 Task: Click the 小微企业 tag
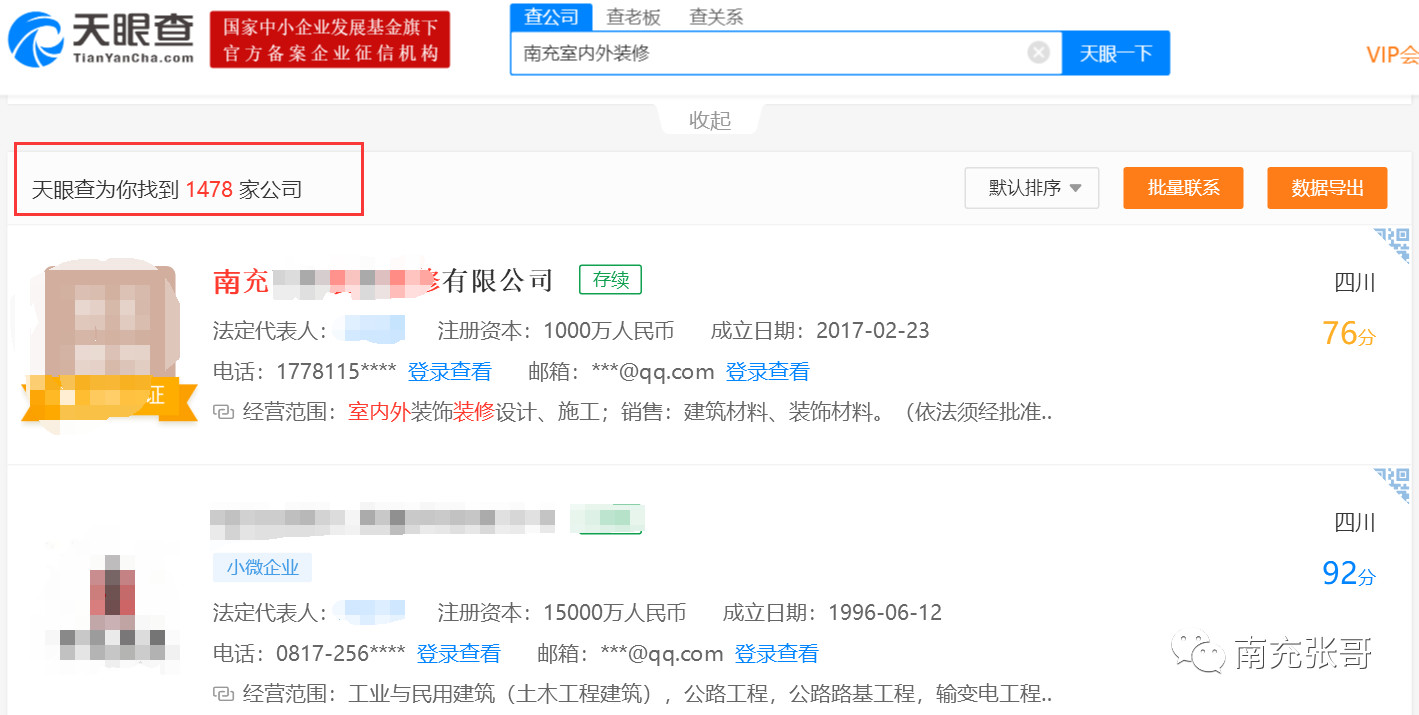262,568
